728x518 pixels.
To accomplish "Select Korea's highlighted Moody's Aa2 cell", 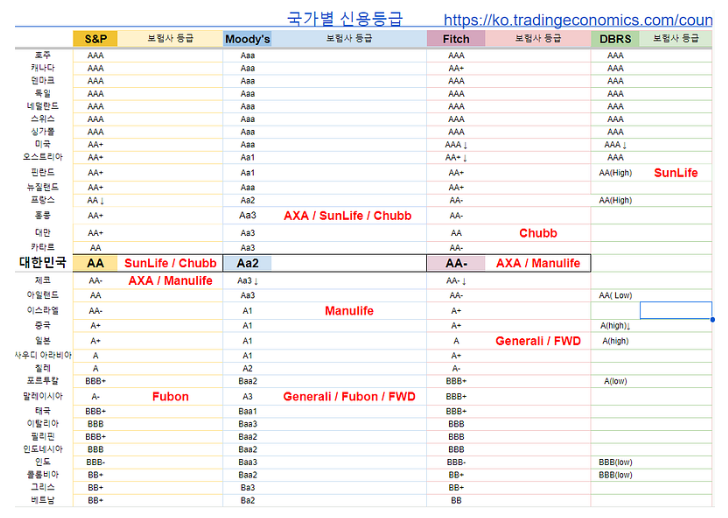I will 247,263.
